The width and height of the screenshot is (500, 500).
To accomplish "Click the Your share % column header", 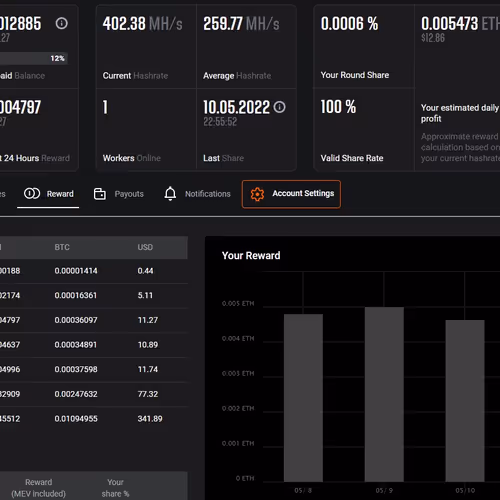I will 115,488.
